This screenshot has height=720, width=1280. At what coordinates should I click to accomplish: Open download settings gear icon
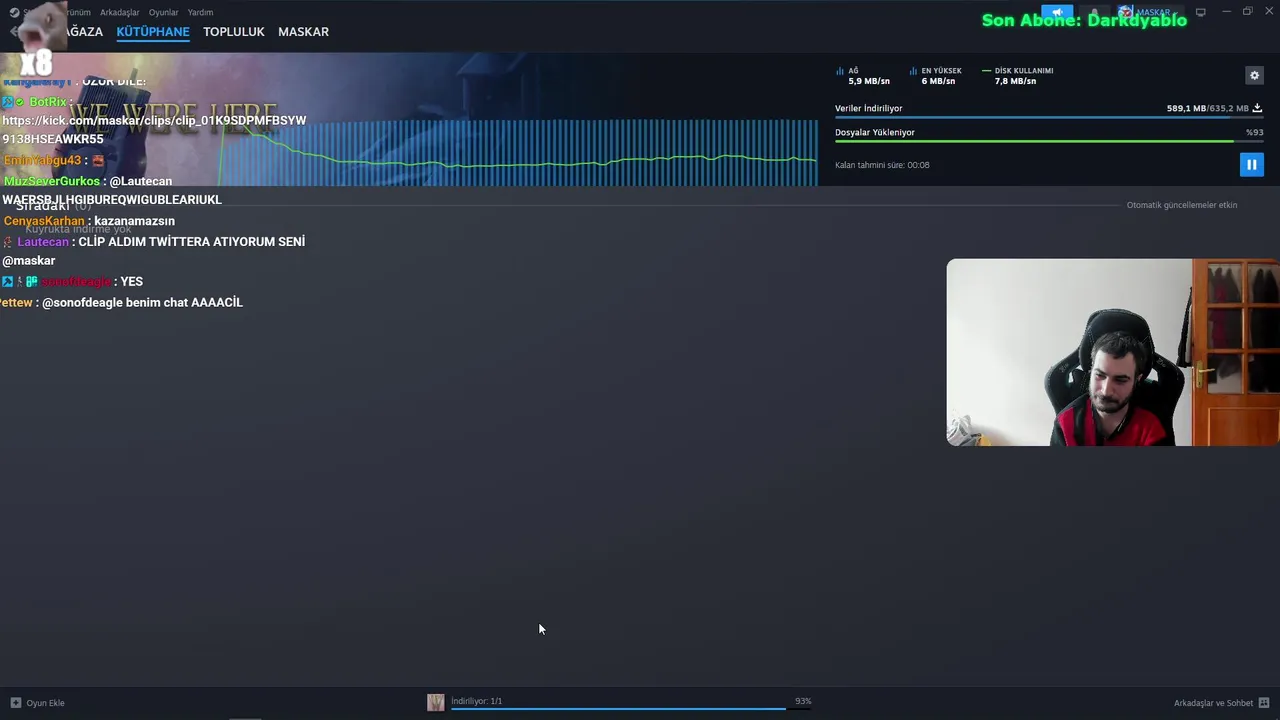1254,75
